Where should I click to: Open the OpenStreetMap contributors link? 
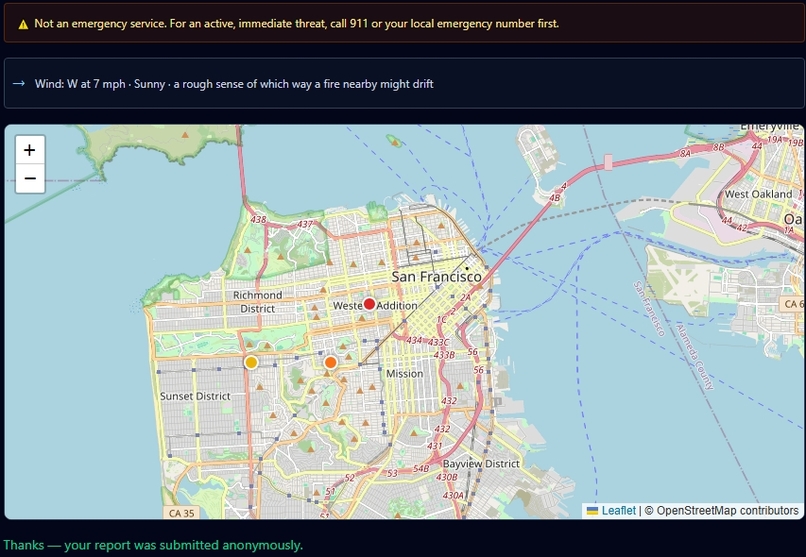click(727, 510)
